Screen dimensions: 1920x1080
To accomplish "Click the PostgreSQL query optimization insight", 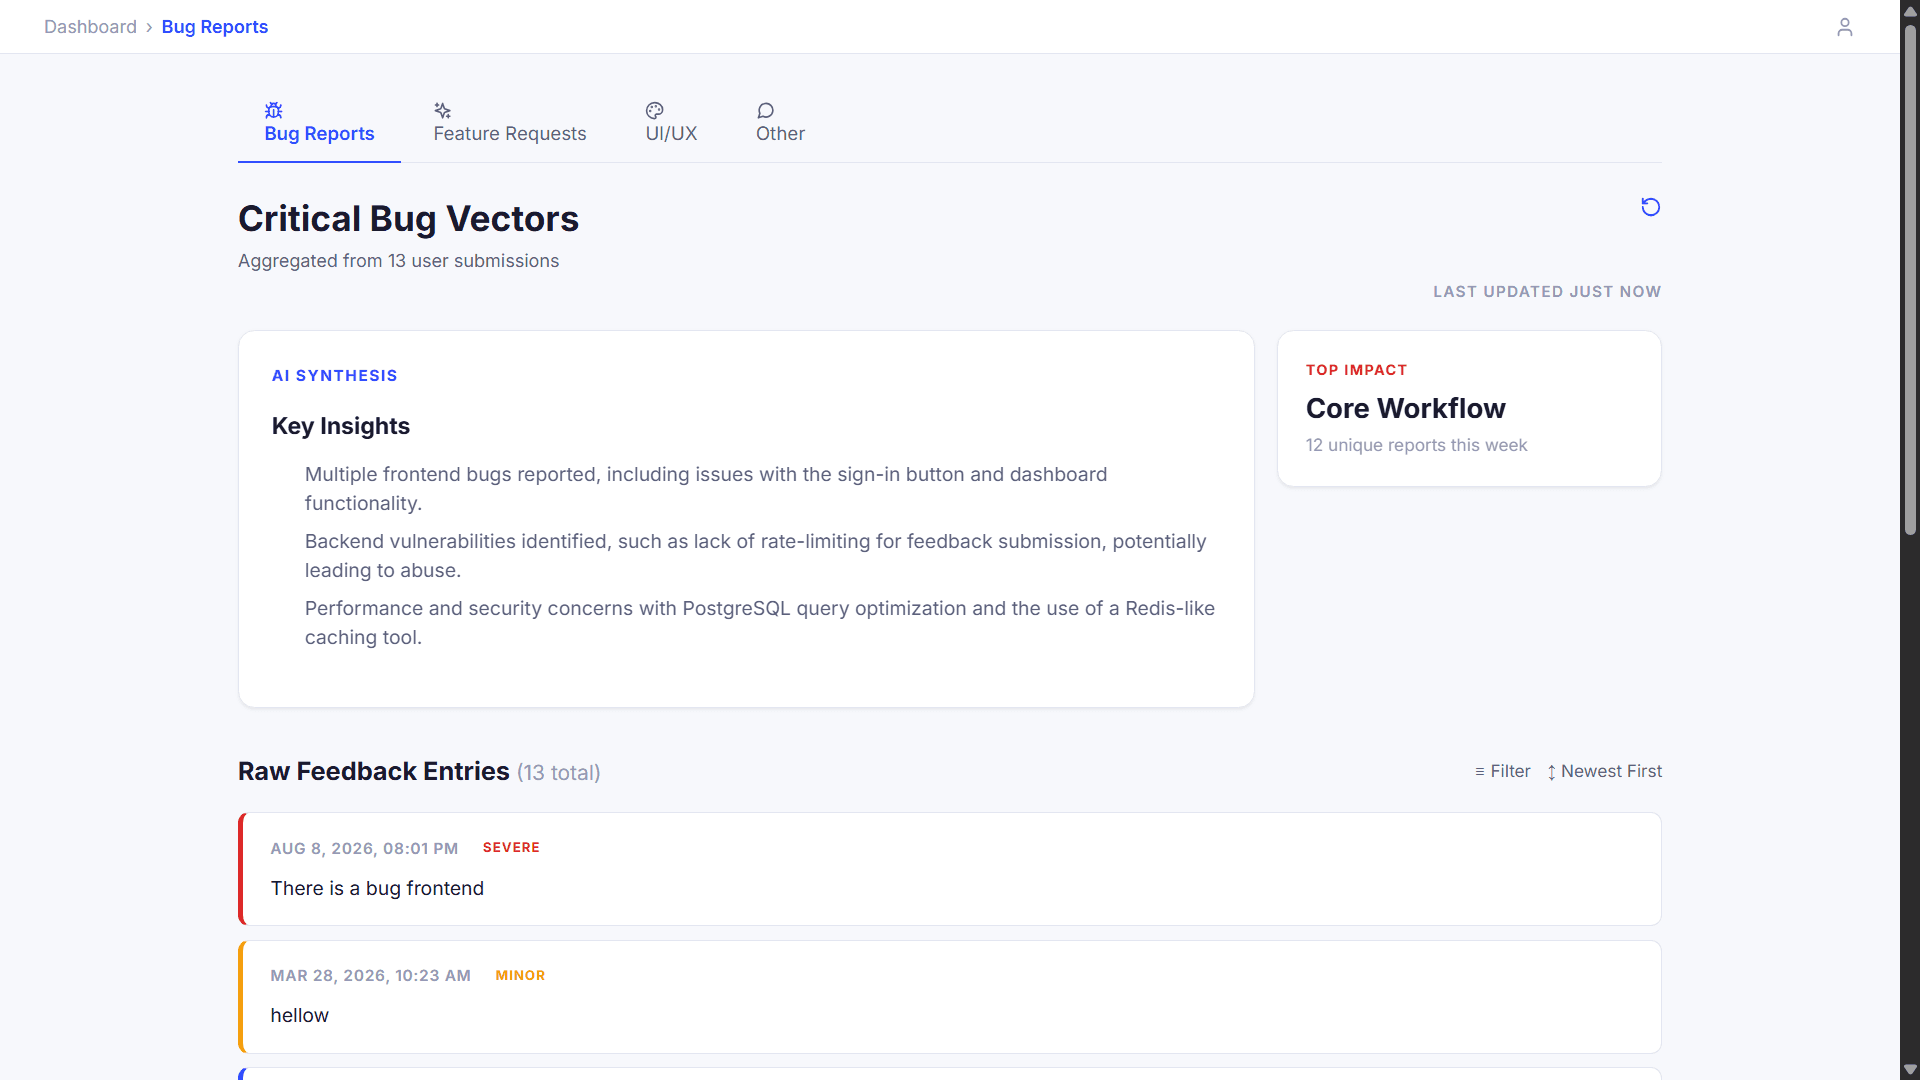I will (x=760, y=623).
